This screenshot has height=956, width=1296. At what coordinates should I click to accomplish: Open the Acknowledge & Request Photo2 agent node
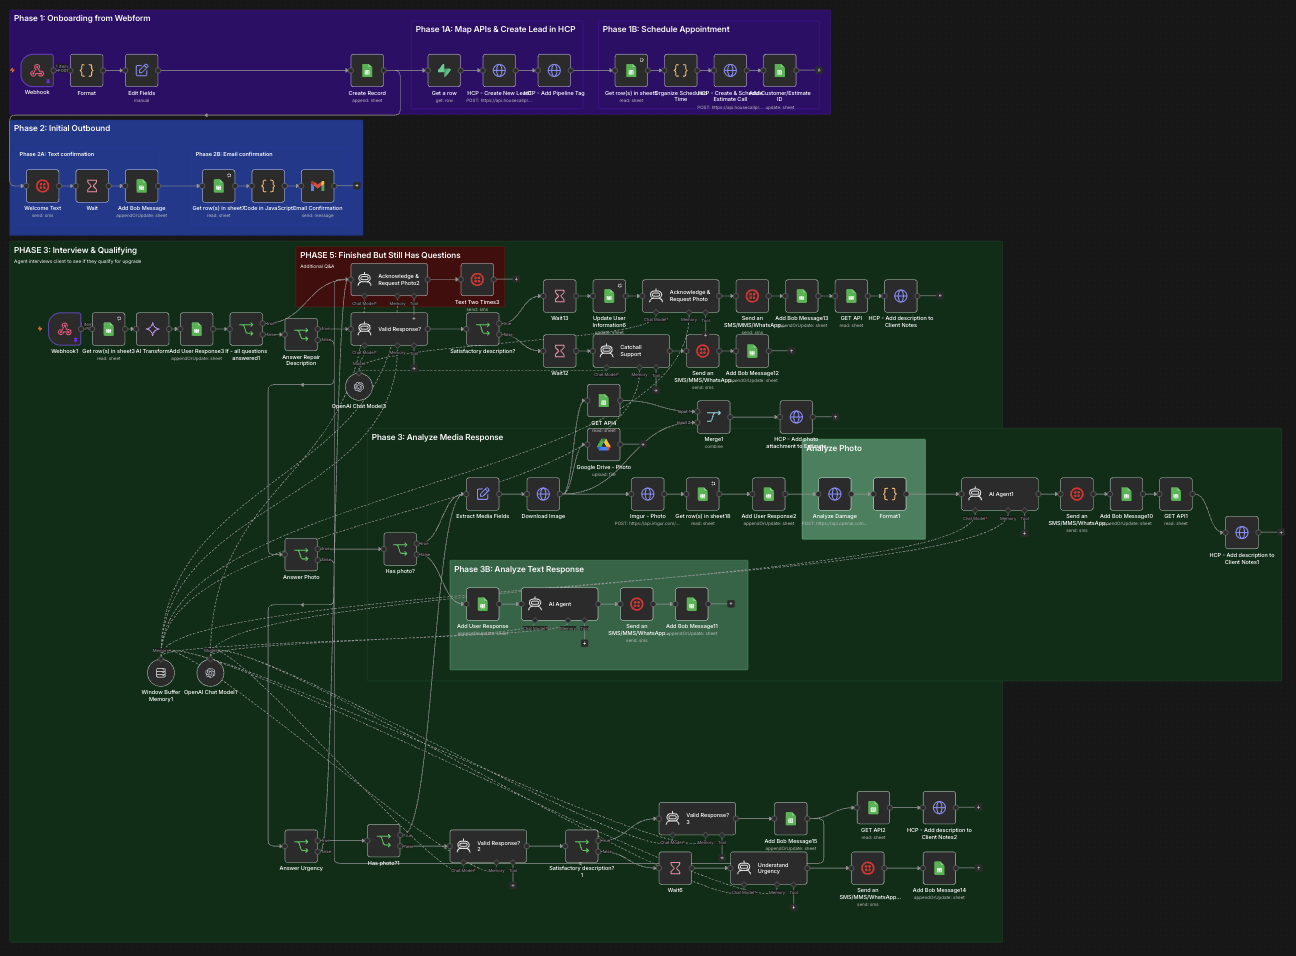(x=389, y=280)
